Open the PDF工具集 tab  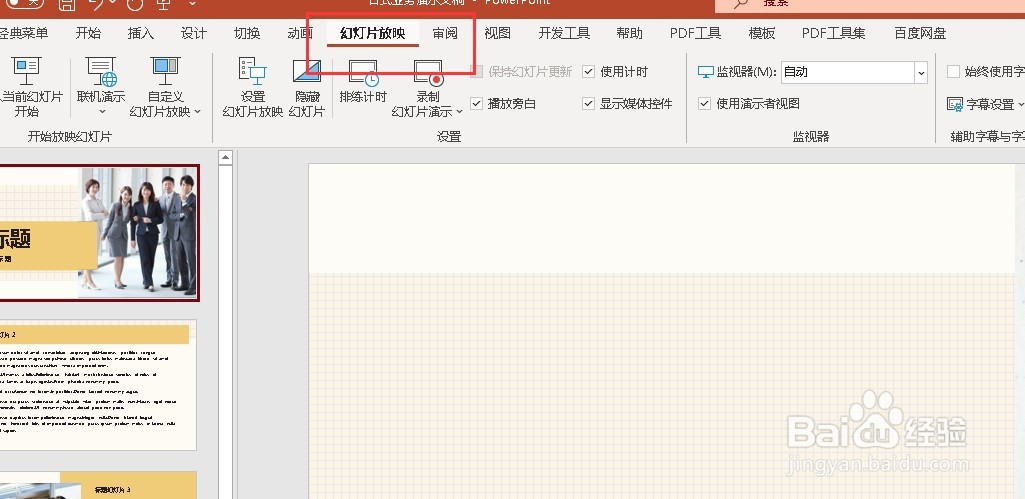coord(833,33)
